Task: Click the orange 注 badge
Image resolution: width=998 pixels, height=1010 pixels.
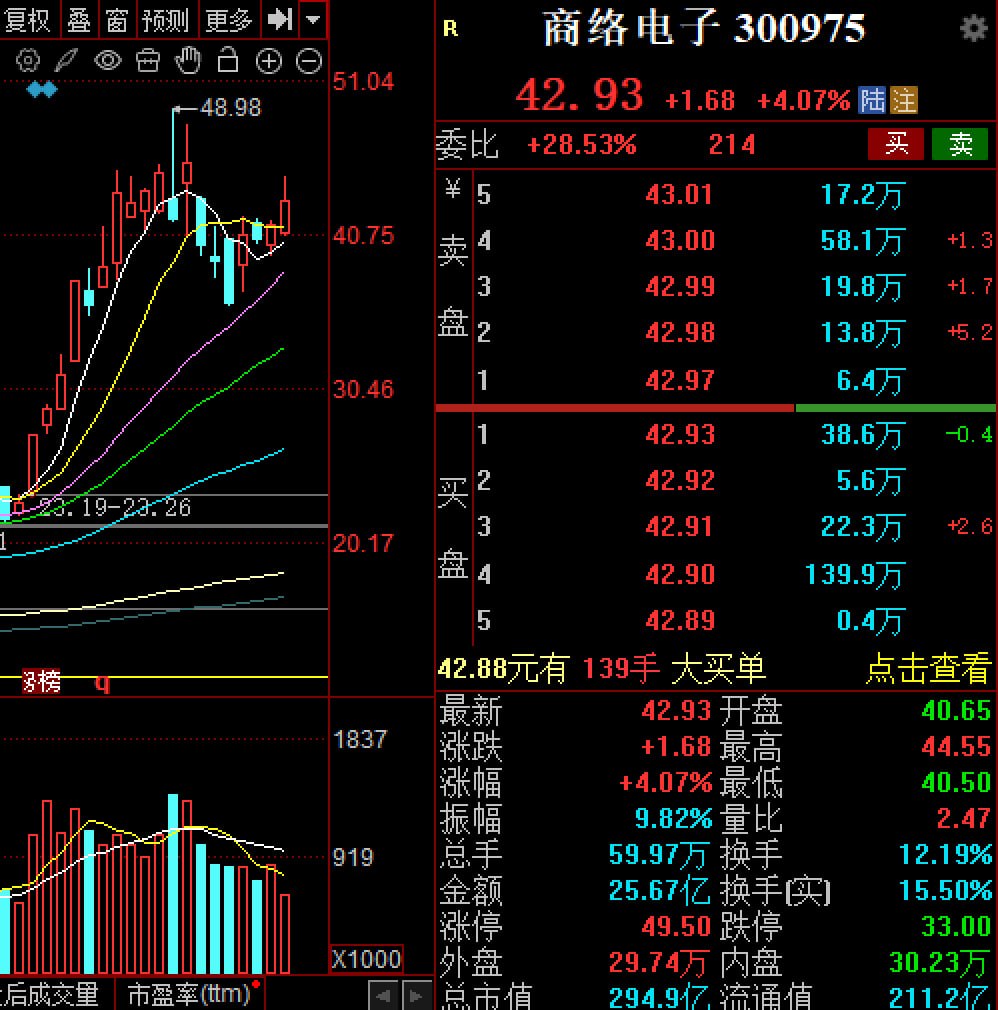Action: point(904,100)
